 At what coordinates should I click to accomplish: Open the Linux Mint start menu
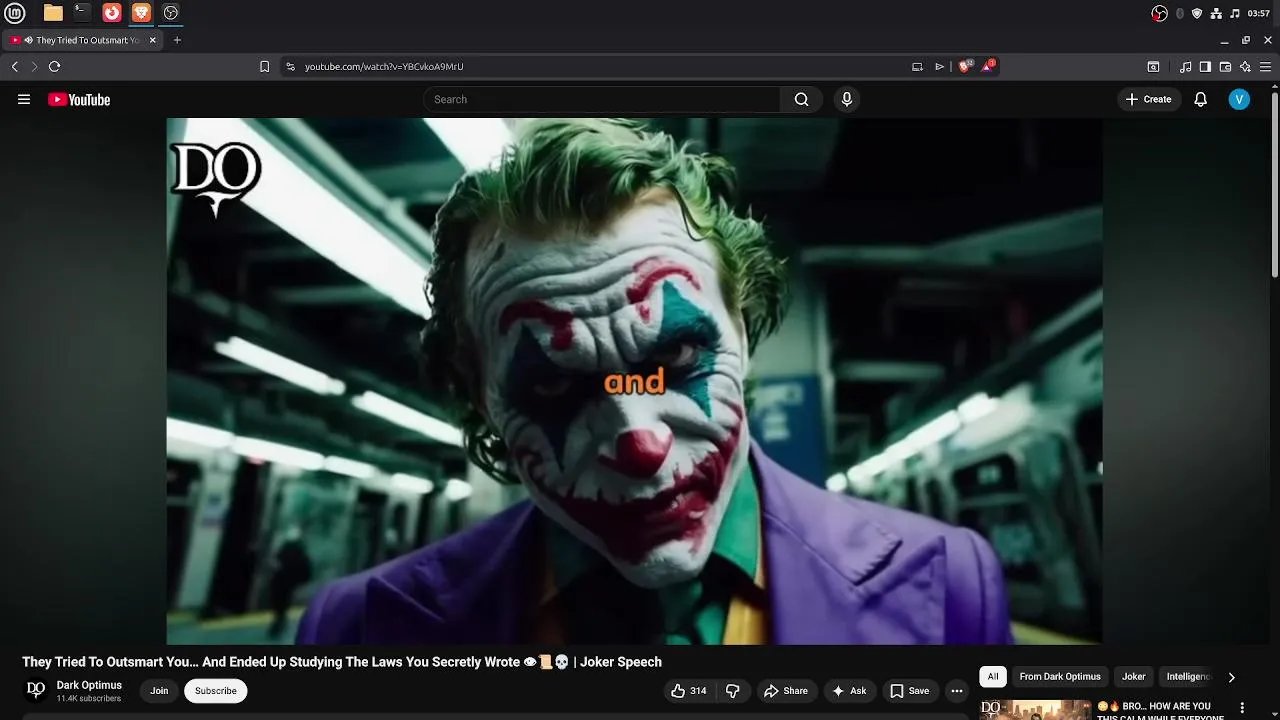coord(15,13)
